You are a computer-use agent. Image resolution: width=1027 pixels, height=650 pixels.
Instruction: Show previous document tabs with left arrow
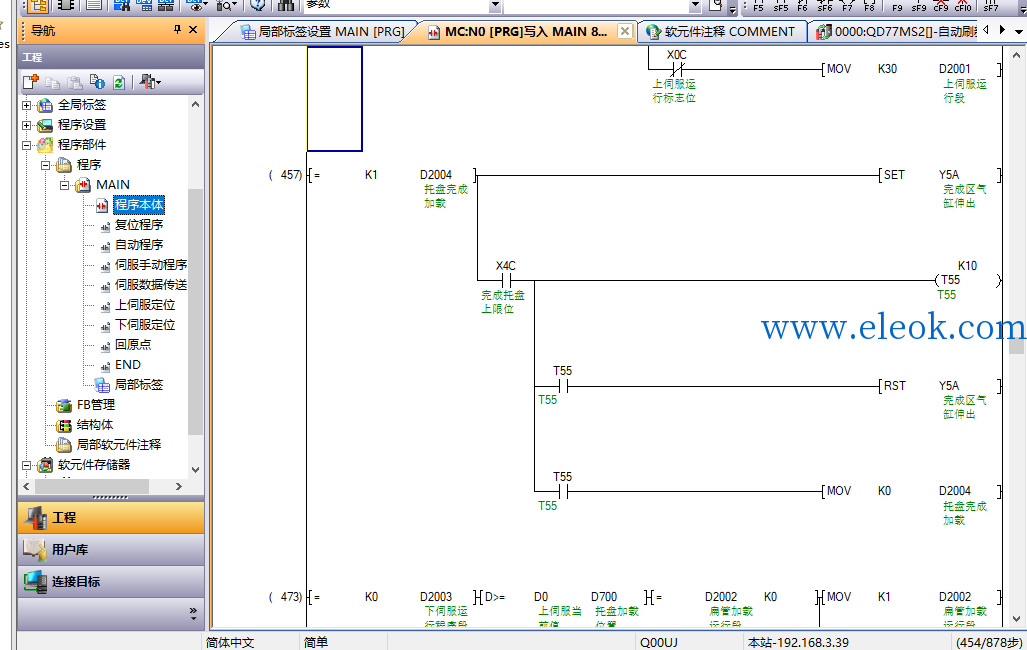click(x=986, y=29)
